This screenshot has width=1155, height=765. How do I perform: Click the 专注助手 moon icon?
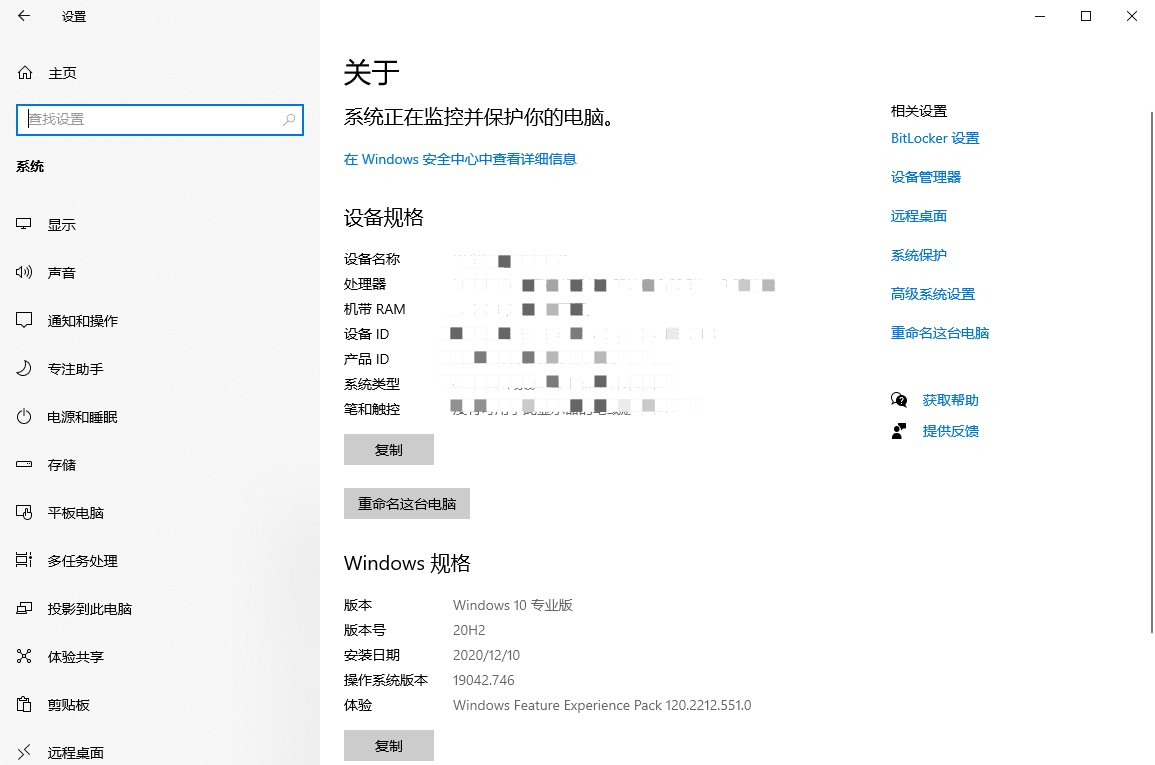tap(25, 369)
